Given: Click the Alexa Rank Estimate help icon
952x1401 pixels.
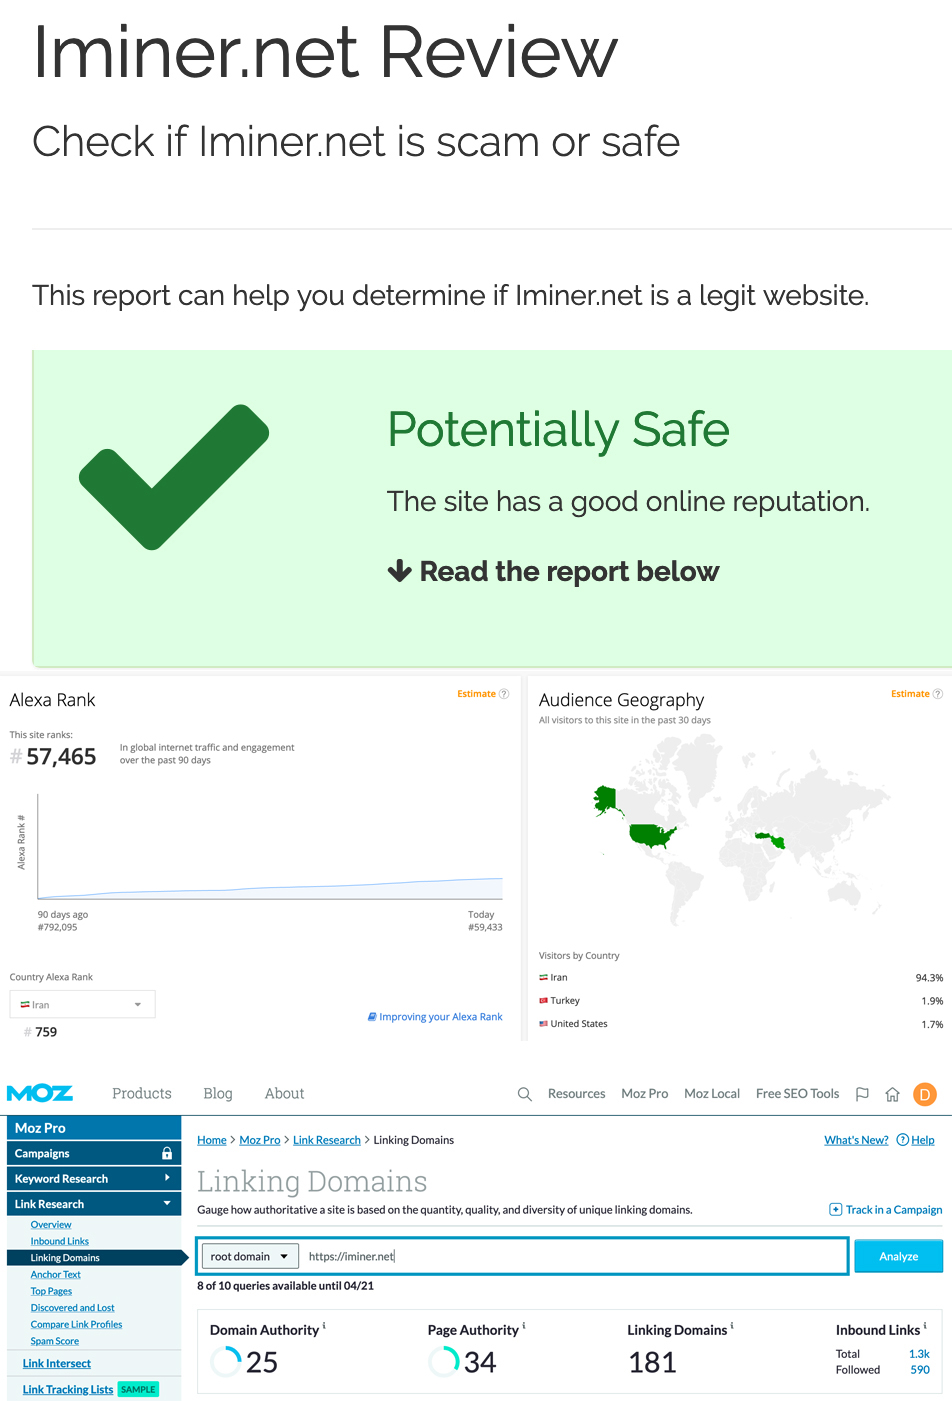Looking at the screenshot, I should coord(504,694).
